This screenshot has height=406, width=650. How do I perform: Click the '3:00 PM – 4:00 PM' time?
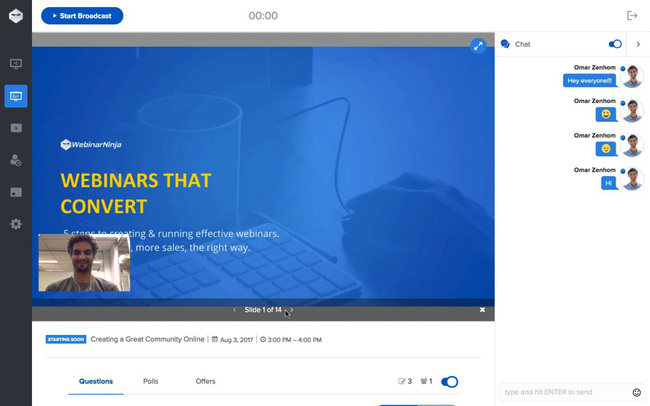(294, 340)
